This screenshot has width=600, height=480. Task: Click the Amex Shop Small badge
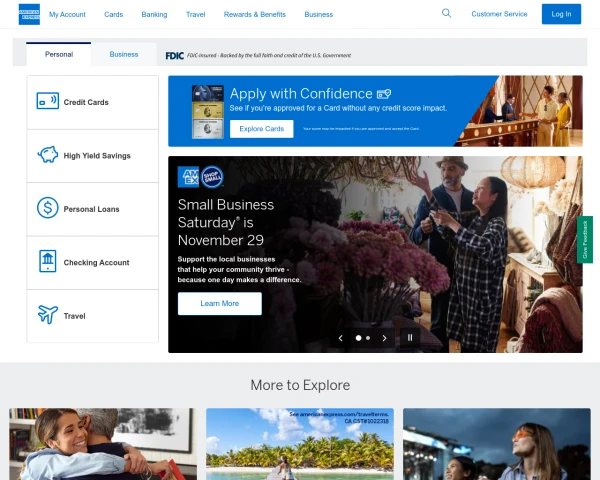201,177
